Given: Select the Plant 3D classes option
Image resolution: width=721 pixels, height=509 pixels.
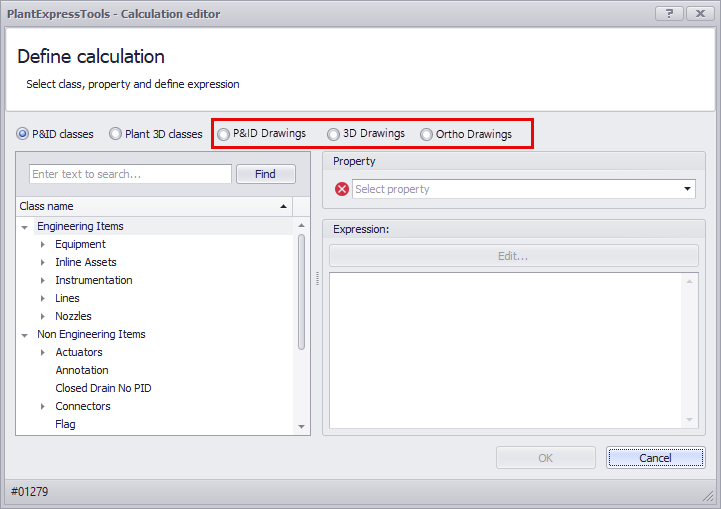Looking at the screenshot, I should click(116, 134).
